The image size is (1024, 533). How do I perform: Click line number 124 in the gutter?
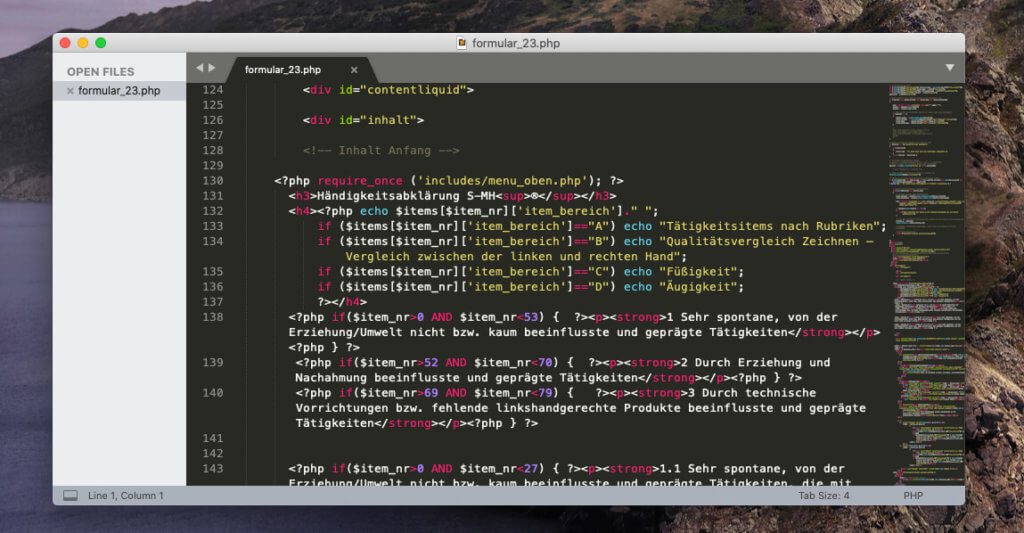pos(213,90)
